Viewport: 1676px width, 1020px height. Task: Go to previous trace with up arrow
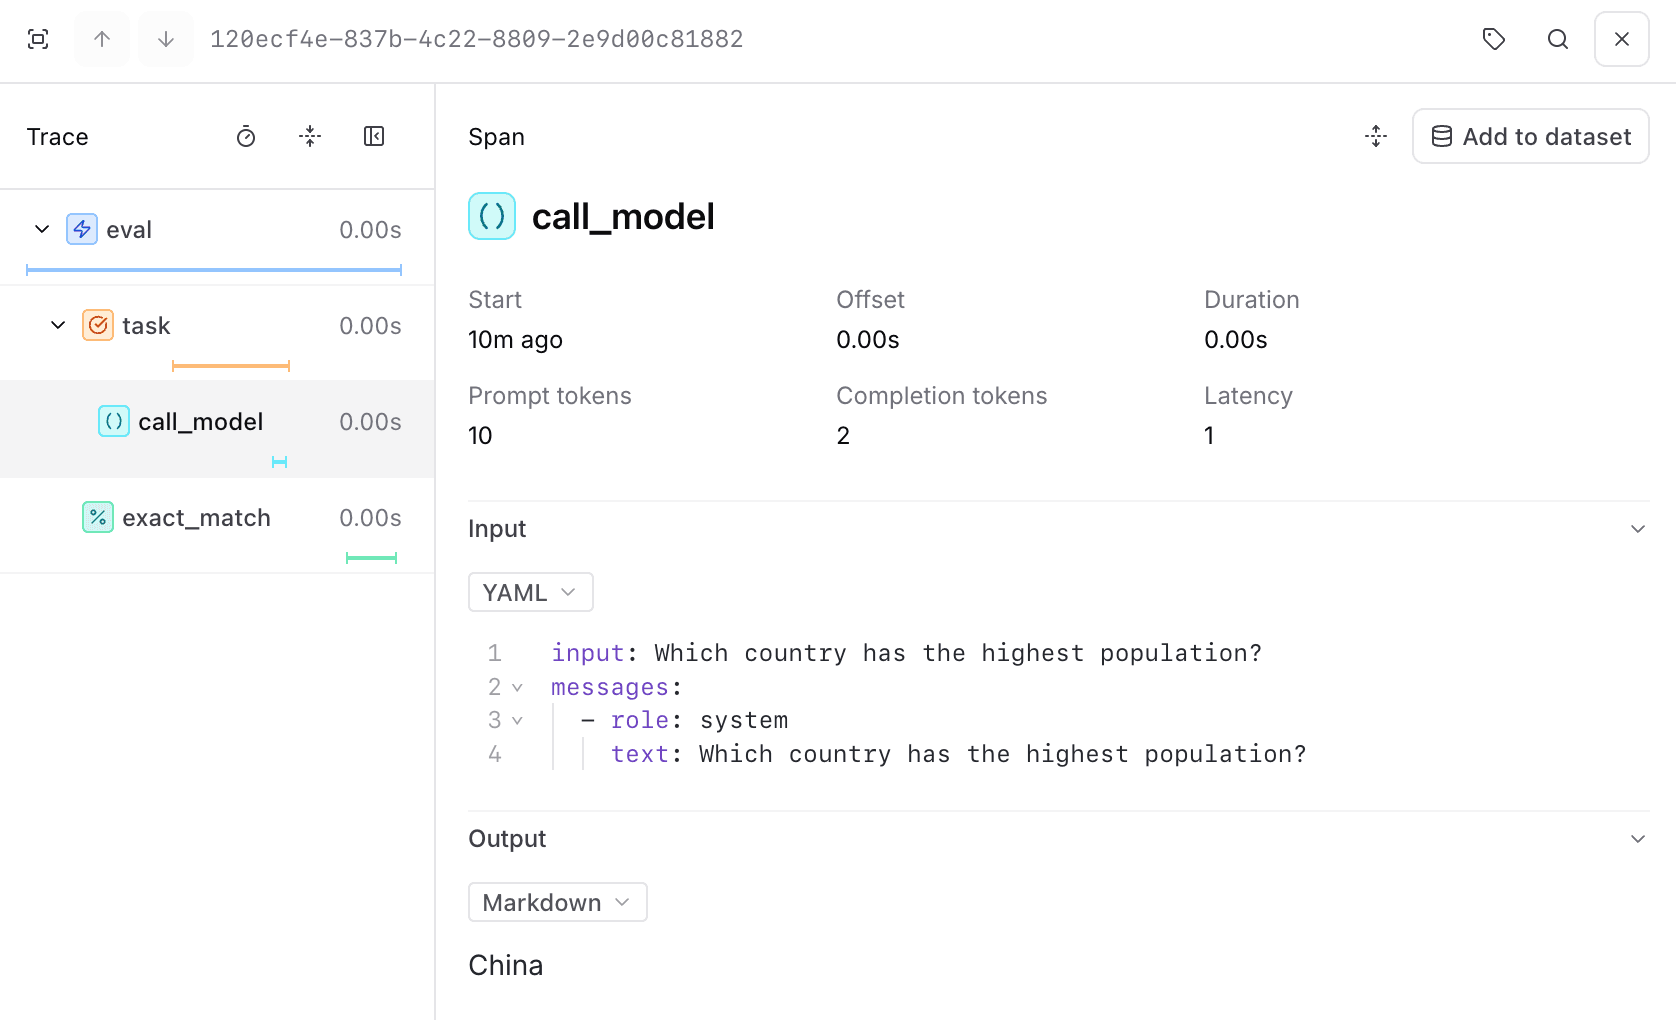102,39
